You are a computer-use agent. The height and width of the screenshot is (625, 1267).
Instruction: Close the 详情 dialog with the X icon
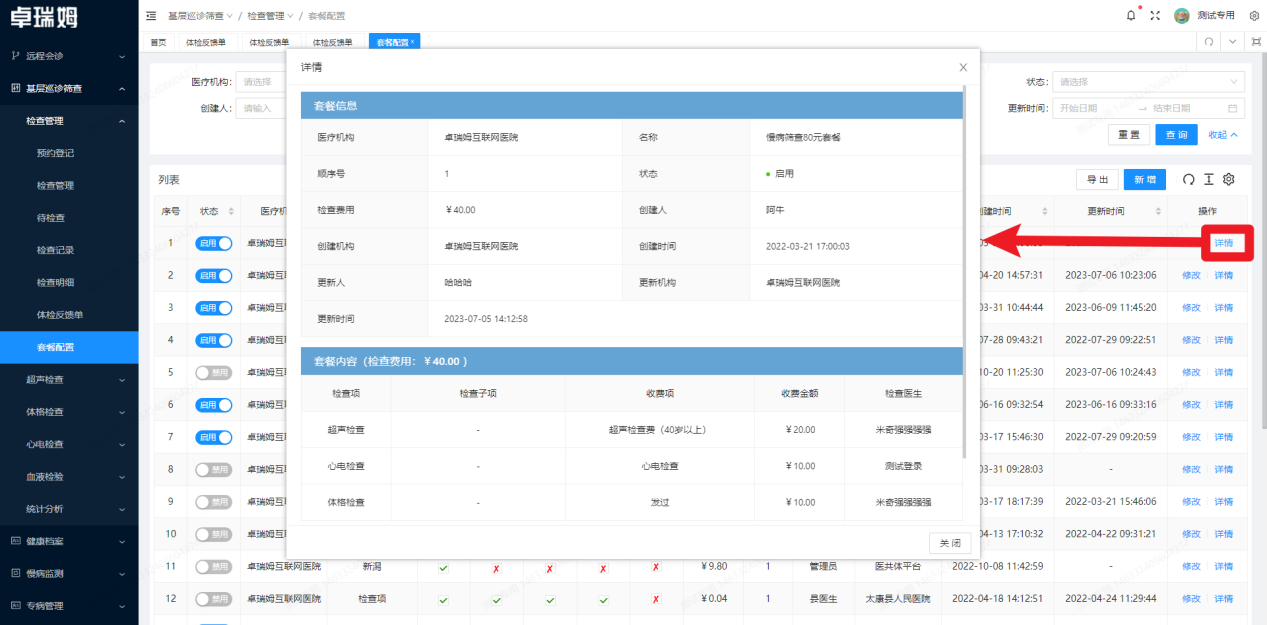(x=963, y=67)
